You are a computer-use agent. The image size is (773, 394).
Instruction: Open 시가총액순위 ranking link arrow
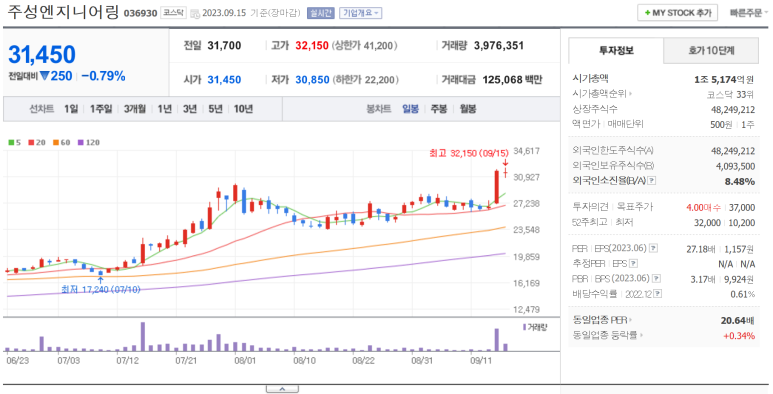point(631,94)
